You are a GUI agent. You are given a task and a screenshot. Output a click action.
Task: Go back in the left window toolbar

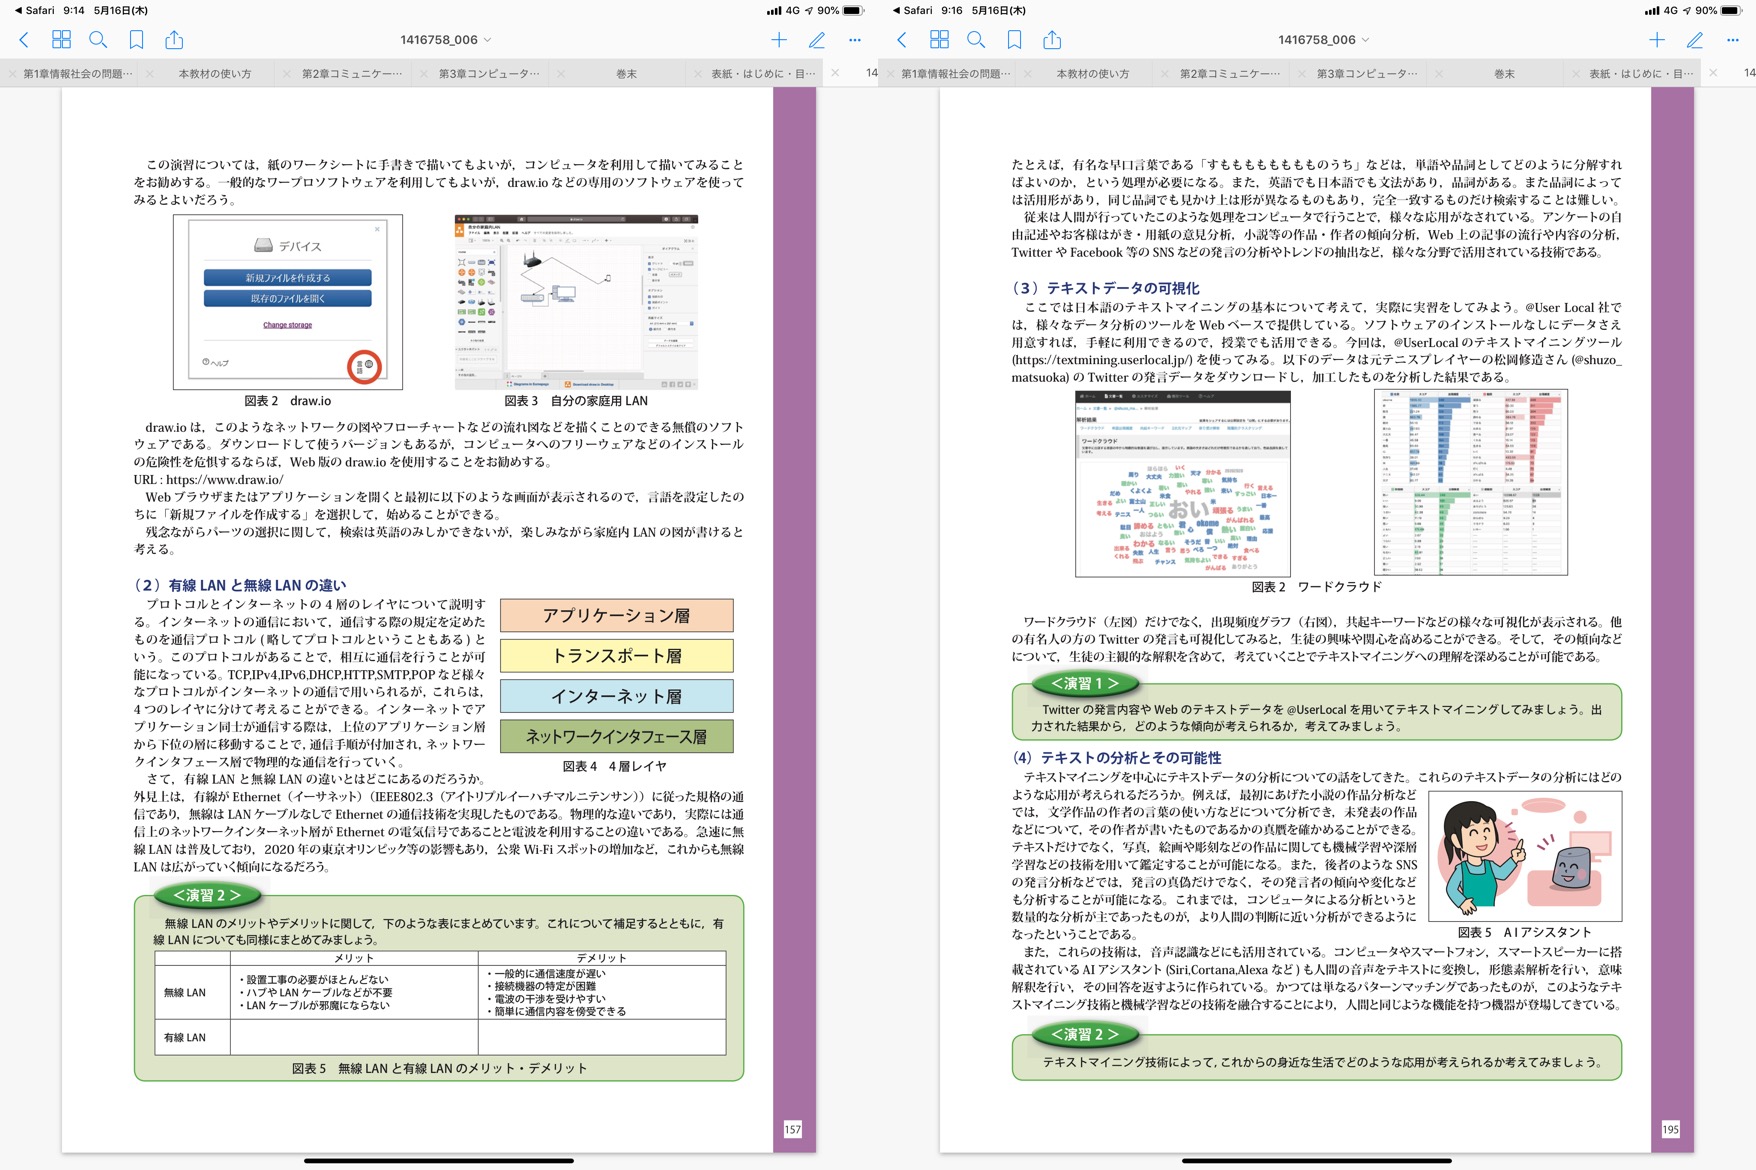pos(24,40)
